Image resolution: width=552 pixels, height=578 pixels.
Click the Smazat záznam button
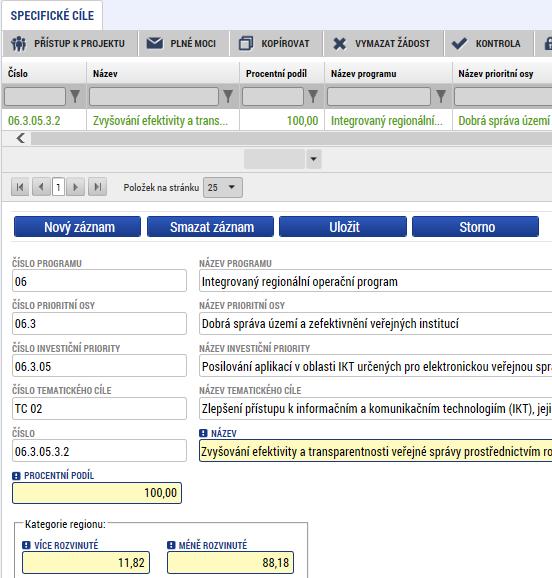point(210,227)
